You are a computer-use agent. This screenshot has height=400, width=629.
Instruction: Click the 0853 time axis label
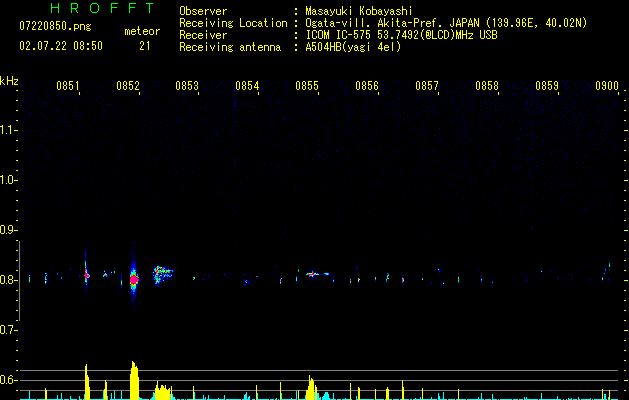point(187,85)
